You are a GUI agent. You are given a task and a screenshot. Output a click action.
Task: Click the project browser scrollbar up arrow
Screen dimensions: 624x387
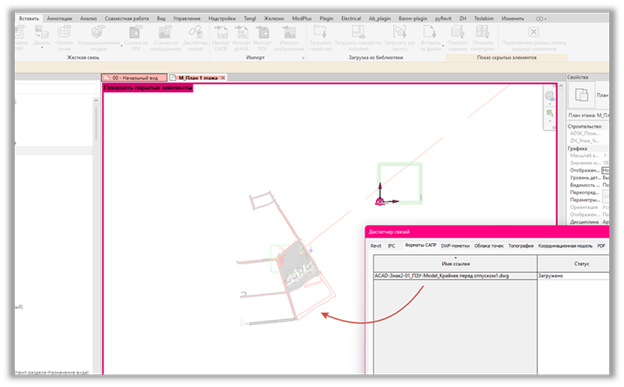[x=96, y=101]
